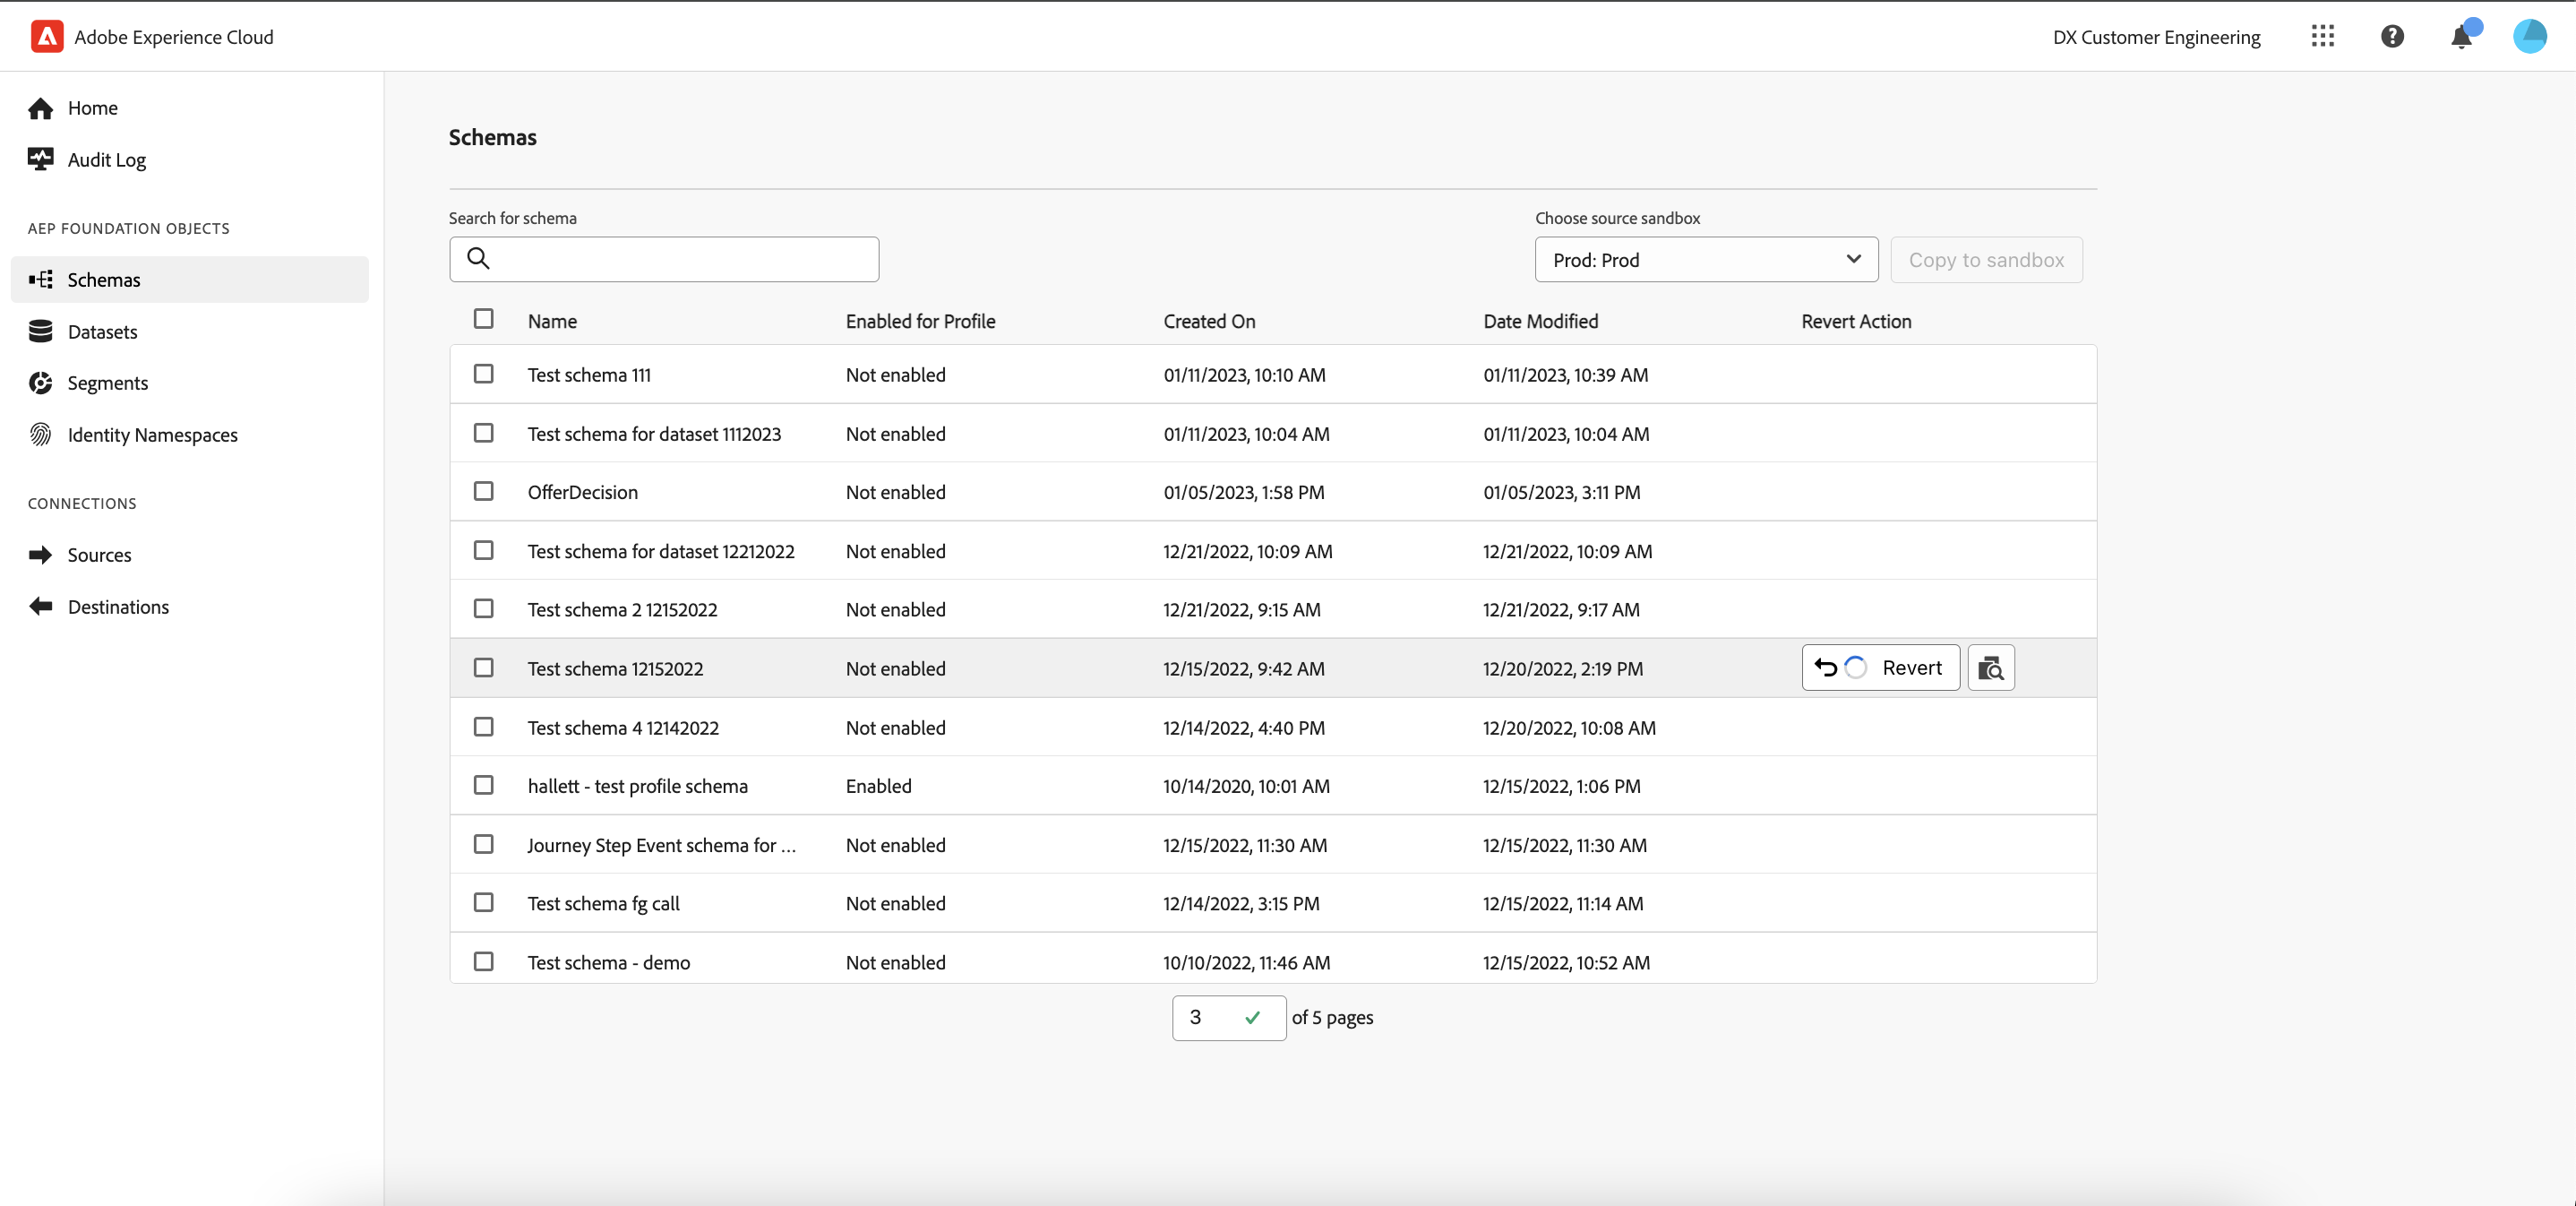Open the app switcher grid icon
2576x1206 pixels.
[x=2322, y=37]
